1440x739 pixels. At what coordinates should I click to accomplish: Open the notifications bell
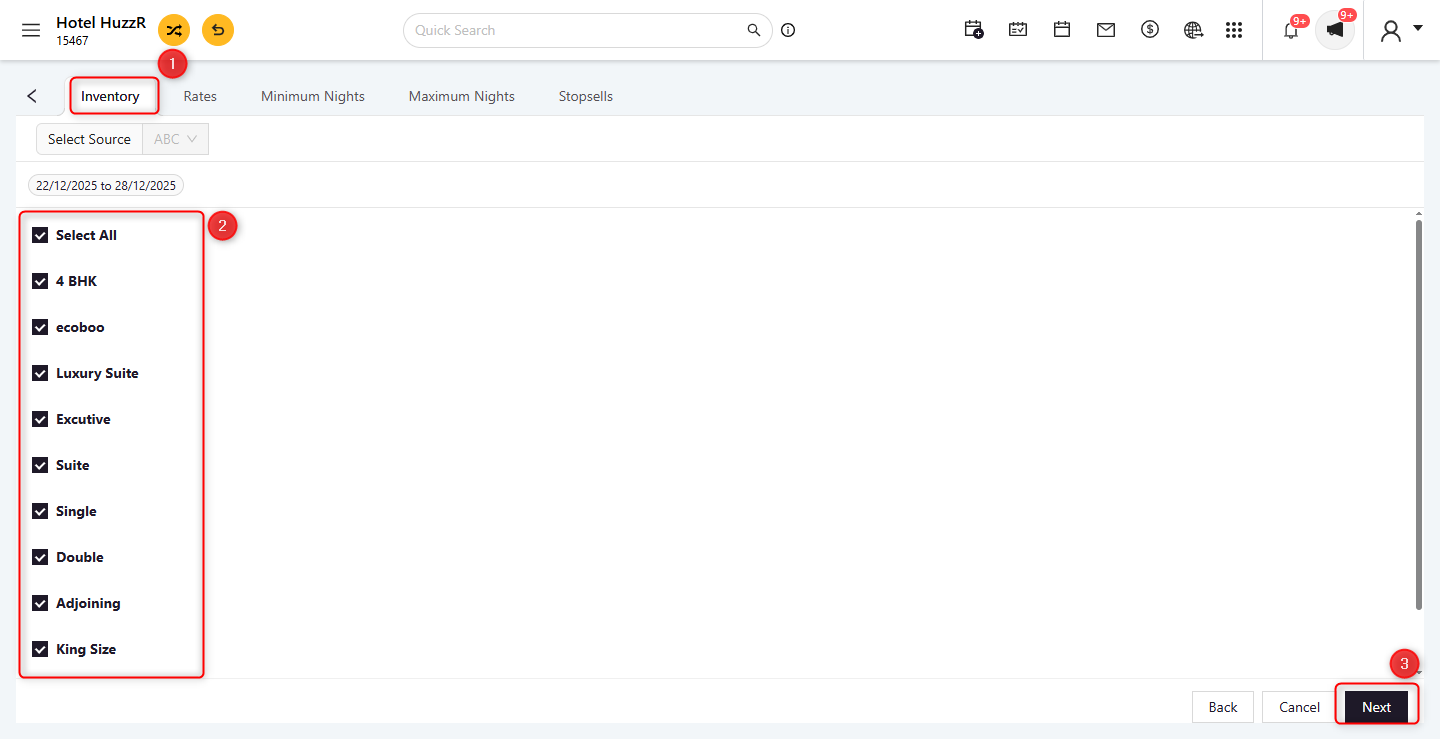click(1291, 30)
